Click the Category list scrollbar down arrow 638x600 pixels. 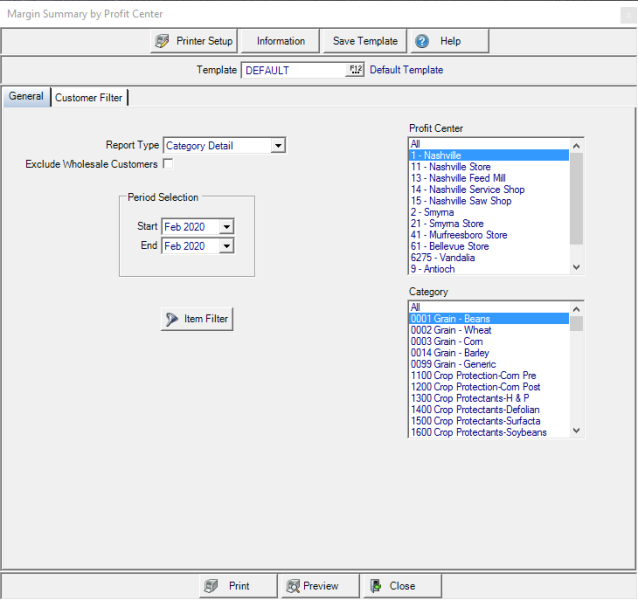576,430
